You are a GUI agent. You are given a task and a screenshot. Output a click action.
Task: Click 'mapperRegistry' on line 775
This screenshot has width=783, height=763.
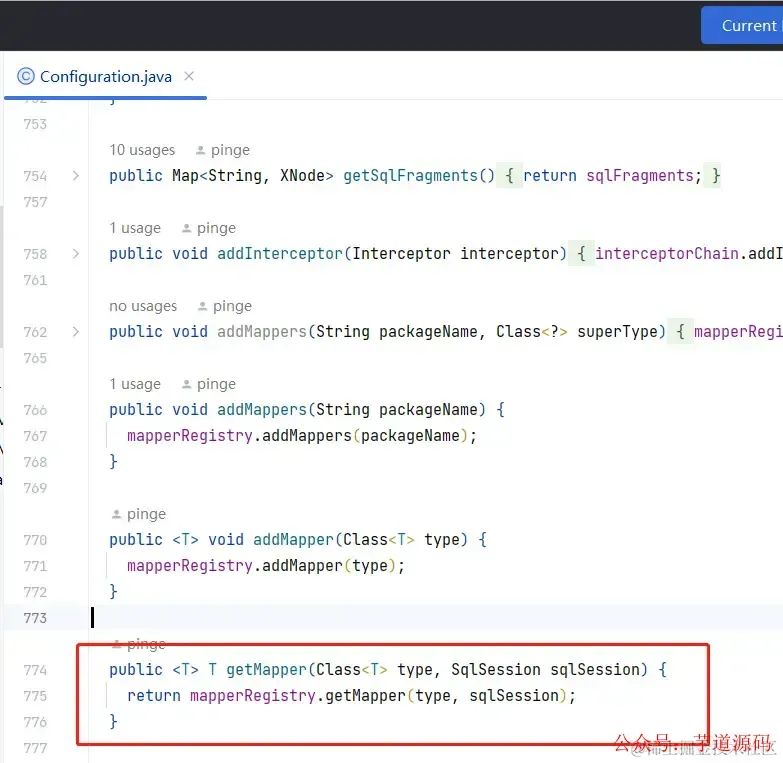point(253,696)
